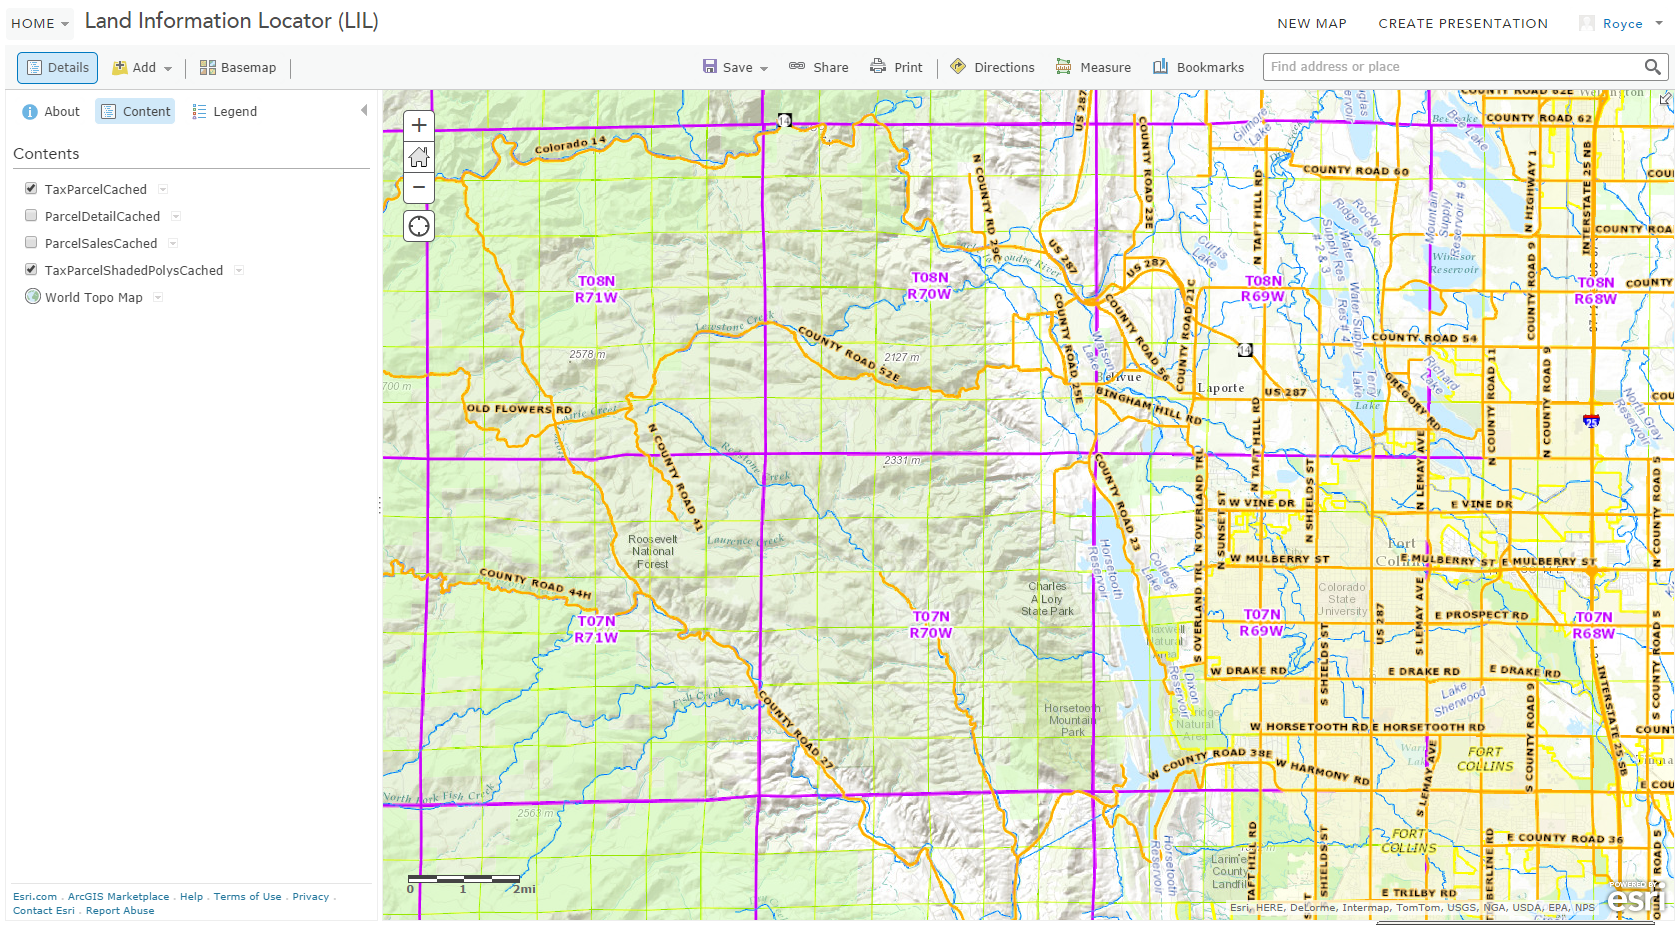Click the search magnifier icon

click(1652, 67)
